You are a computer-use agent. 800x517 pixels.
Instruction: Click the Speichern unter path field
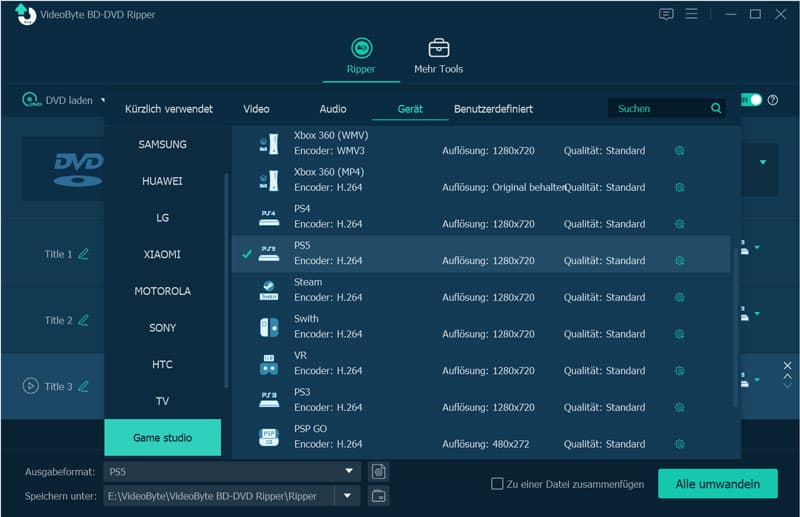[x=219, y=496]
